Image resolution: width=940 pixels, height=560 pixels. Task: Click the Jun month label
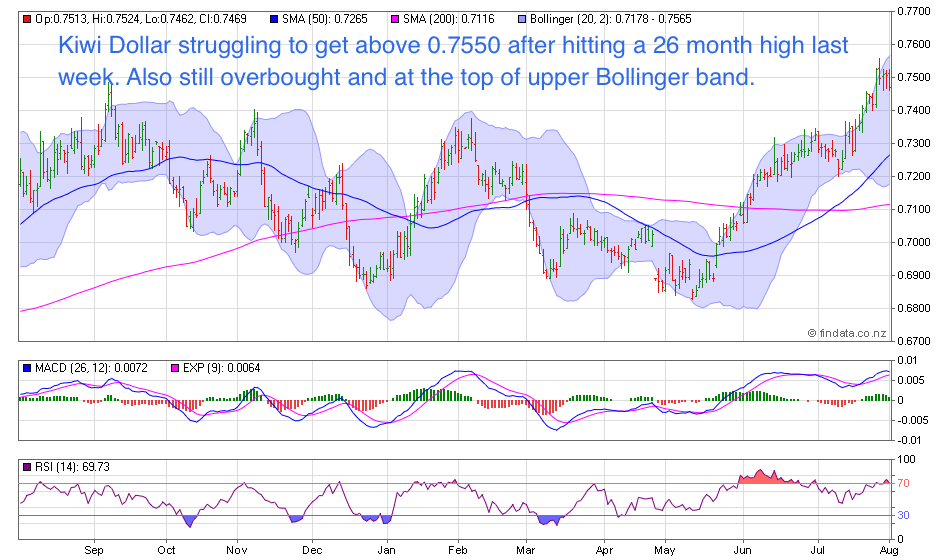click(x=743, y=550)
